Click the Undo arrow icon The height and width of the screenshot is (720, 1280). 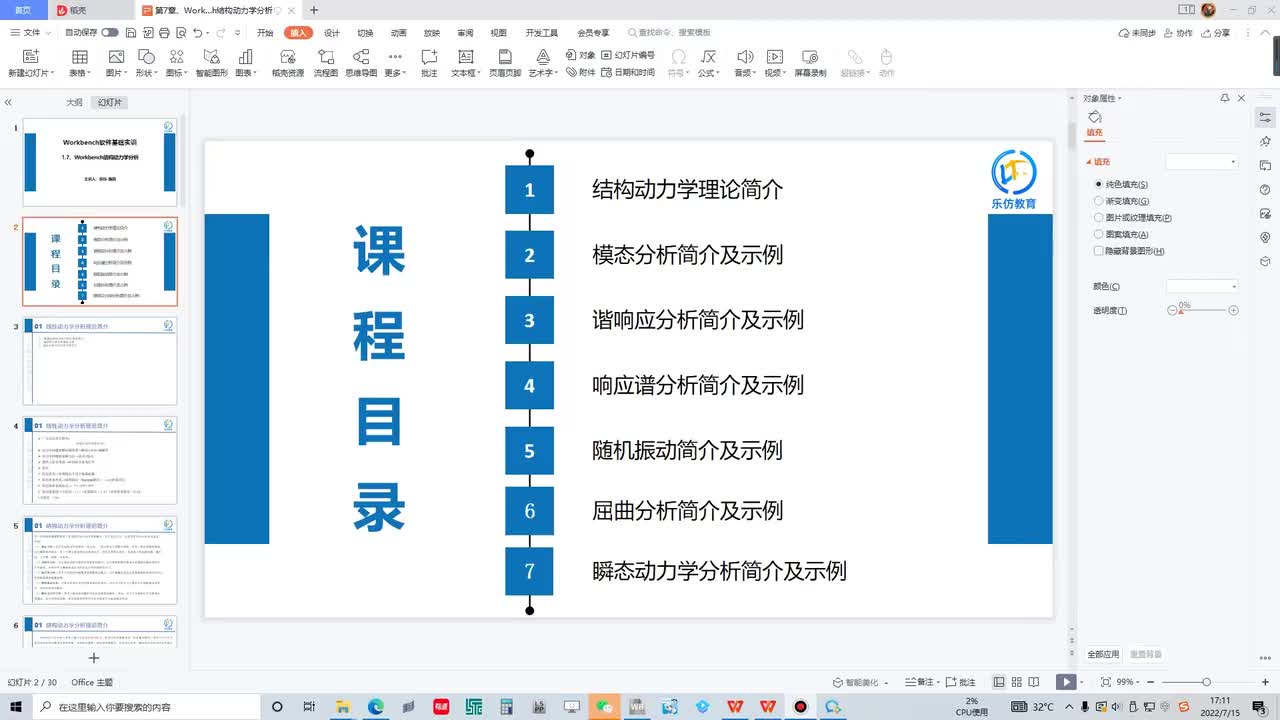point(196,33)
